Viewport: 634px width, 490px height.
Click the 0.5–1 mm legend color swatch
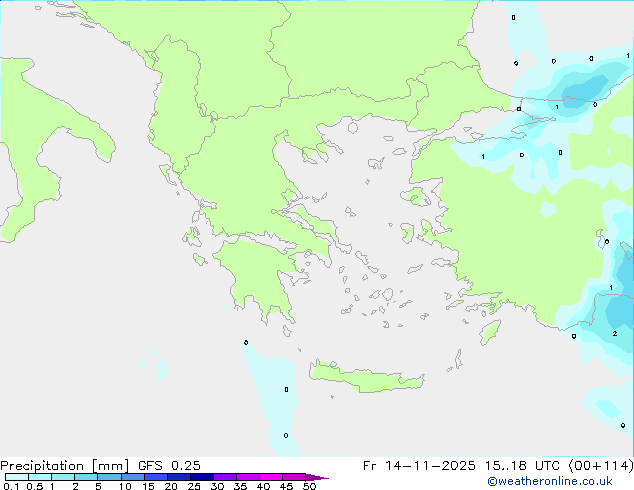[x=40, y=477]
